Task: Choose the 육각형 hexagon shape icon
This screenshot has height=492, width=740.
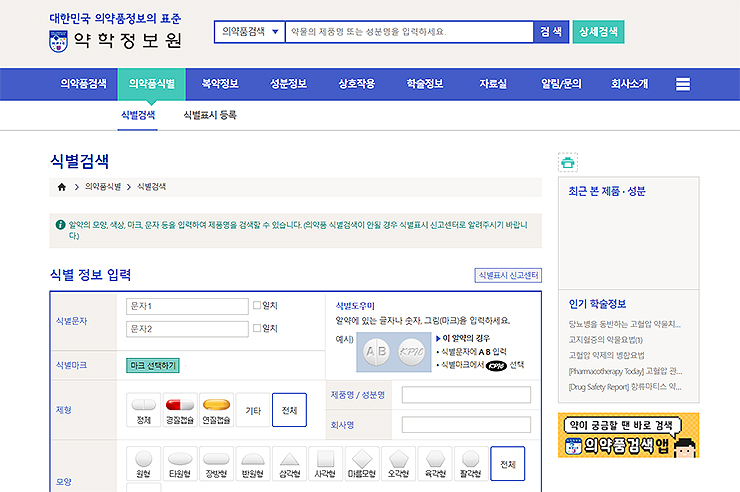Action: [435, 464]
